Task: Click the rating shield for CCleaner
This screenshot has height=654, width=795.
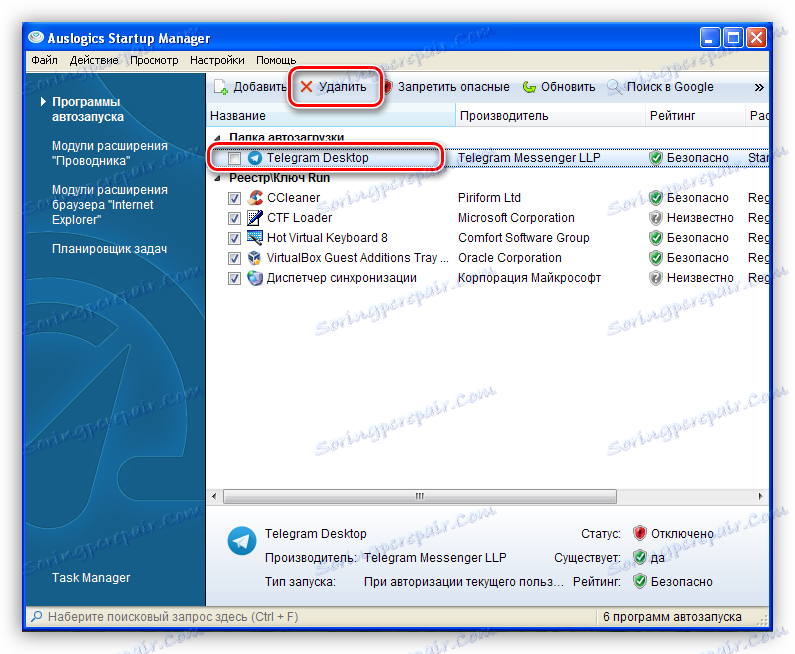Action: point(656,198)
